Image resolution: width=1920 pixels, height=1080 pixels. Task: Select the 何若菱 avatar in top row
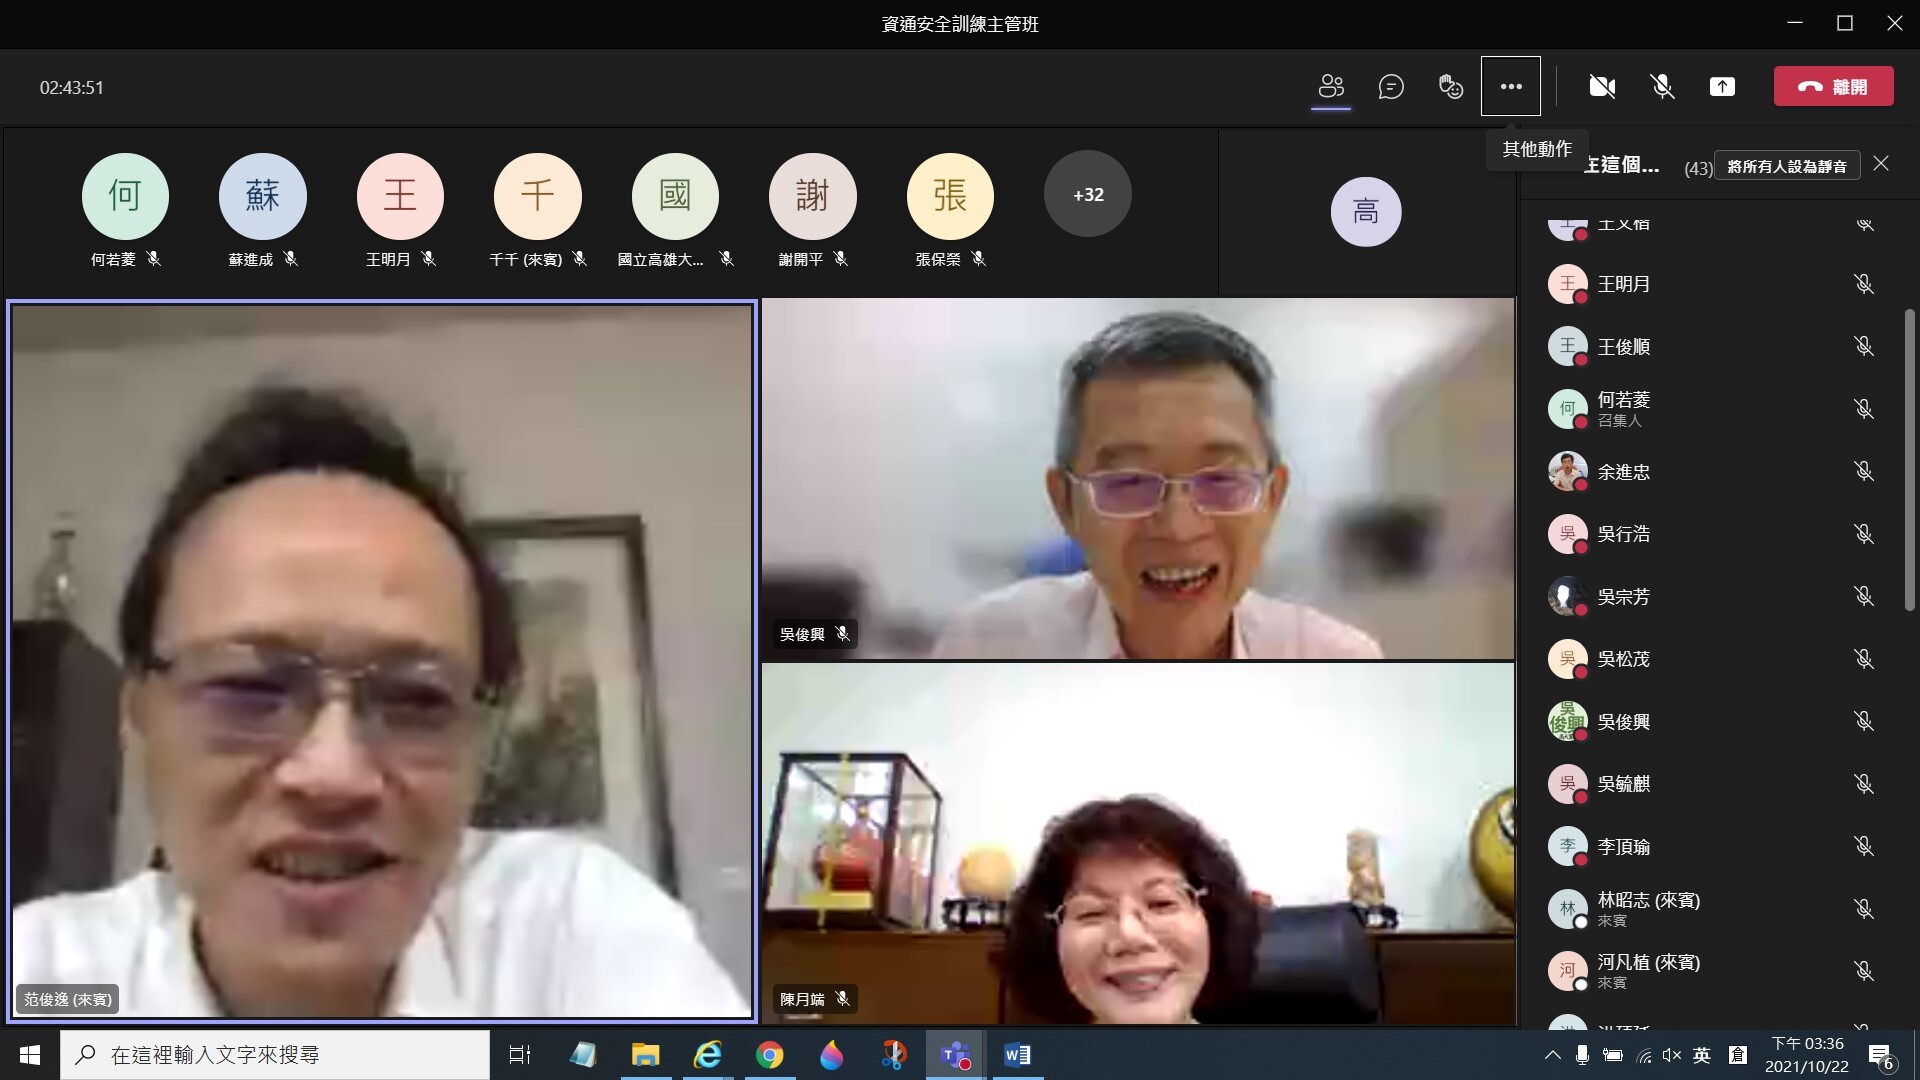point(125,196)
